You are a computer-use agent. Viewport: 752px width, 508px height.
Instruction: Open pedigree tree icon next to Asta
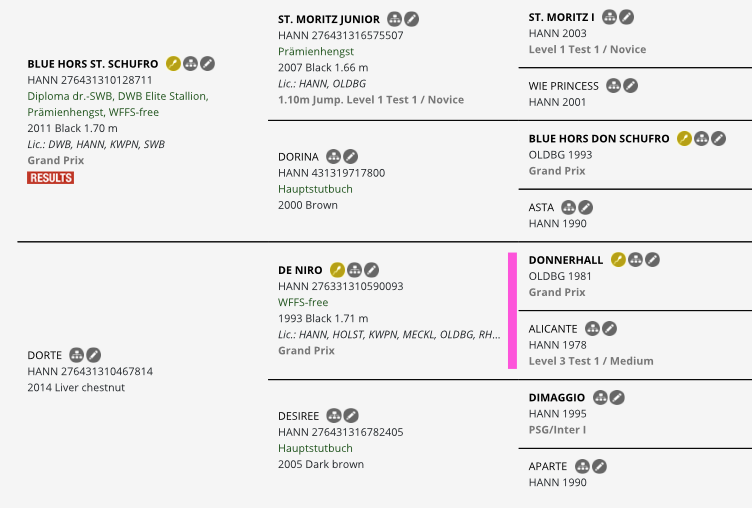point(568,207)
